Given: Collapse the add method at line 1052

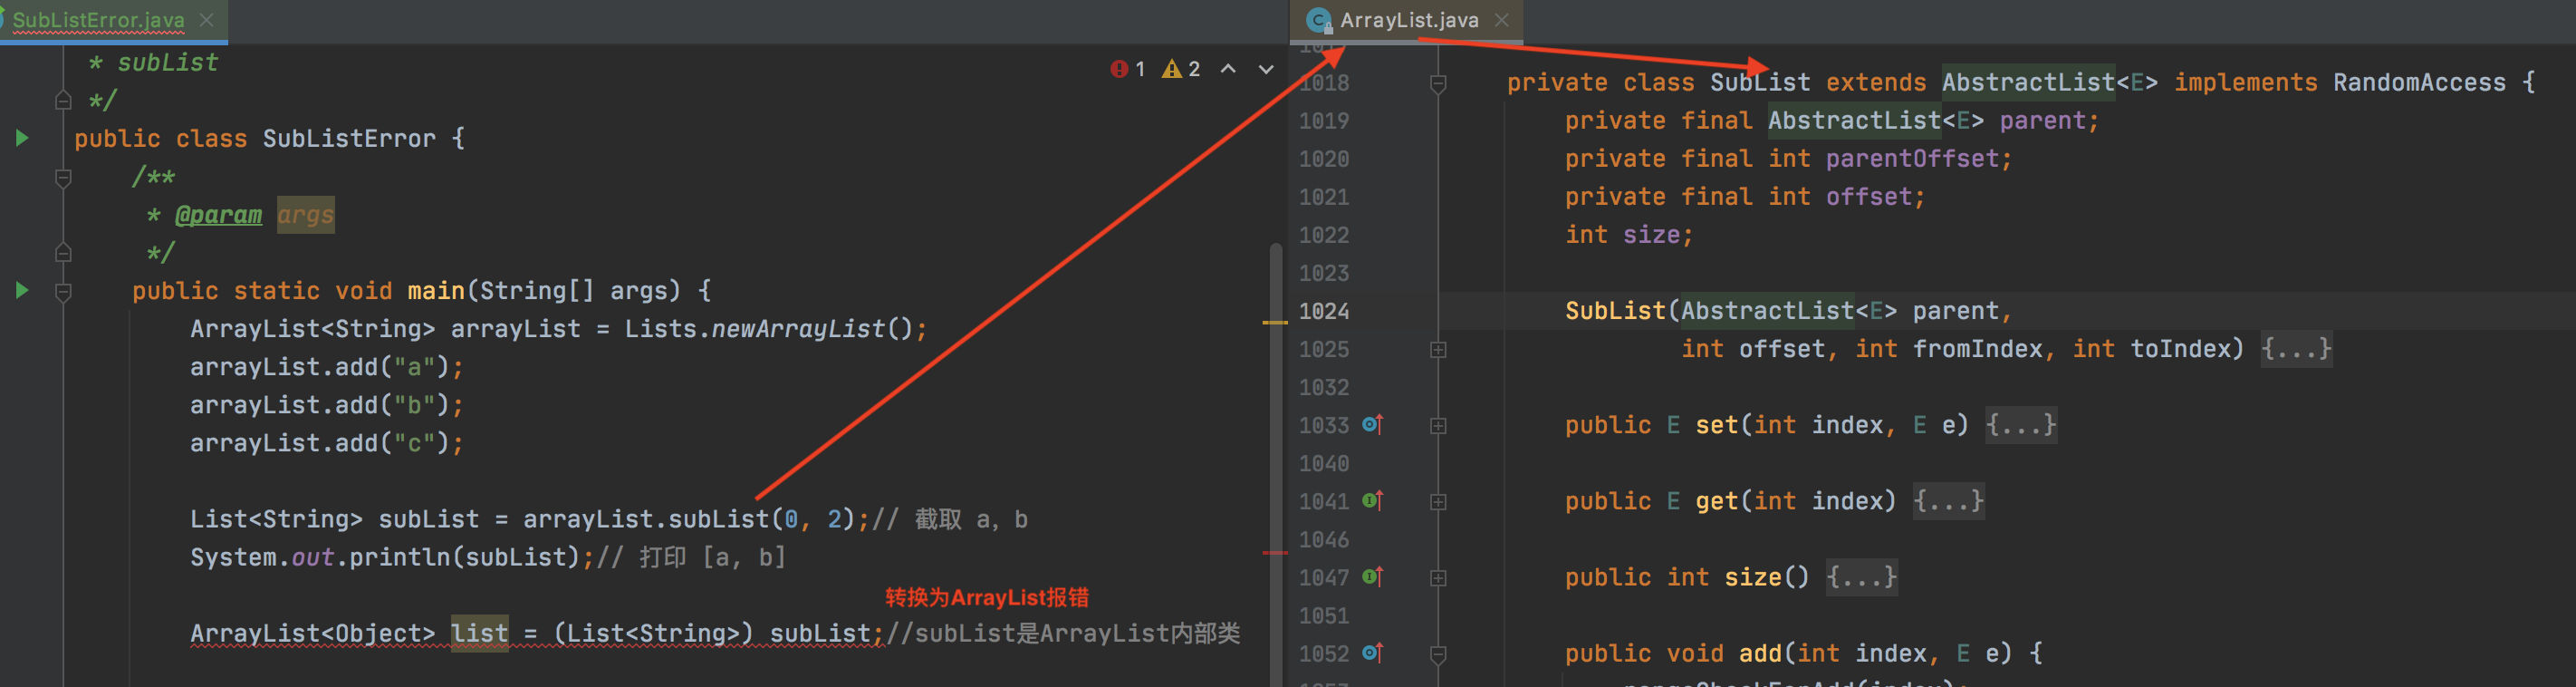Looking at the screenshot, I should (1438, 655).
